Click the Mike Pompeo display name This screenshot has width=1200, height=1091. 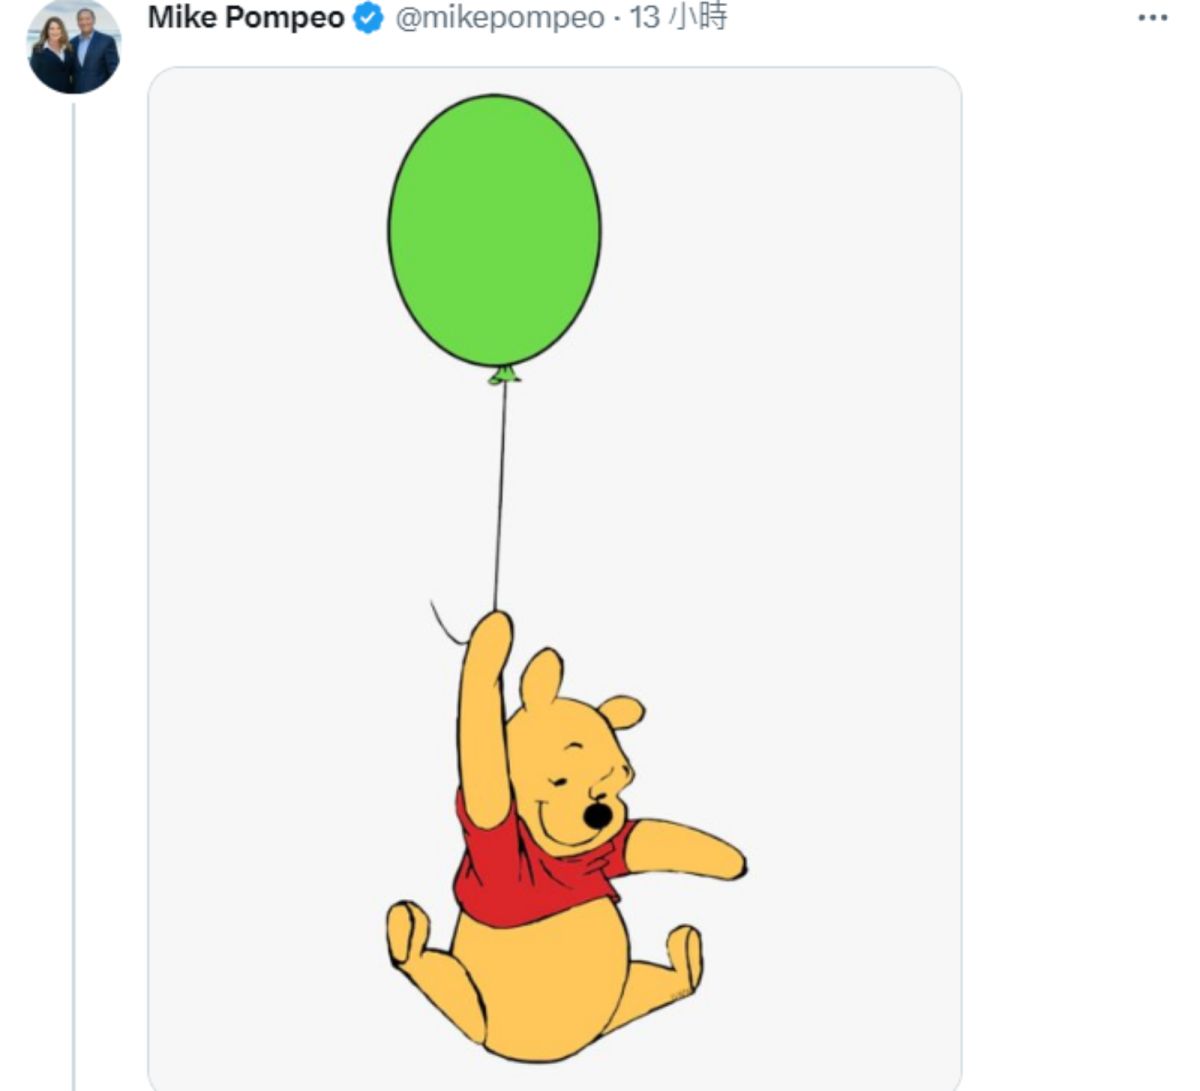[x=246, y=18]
